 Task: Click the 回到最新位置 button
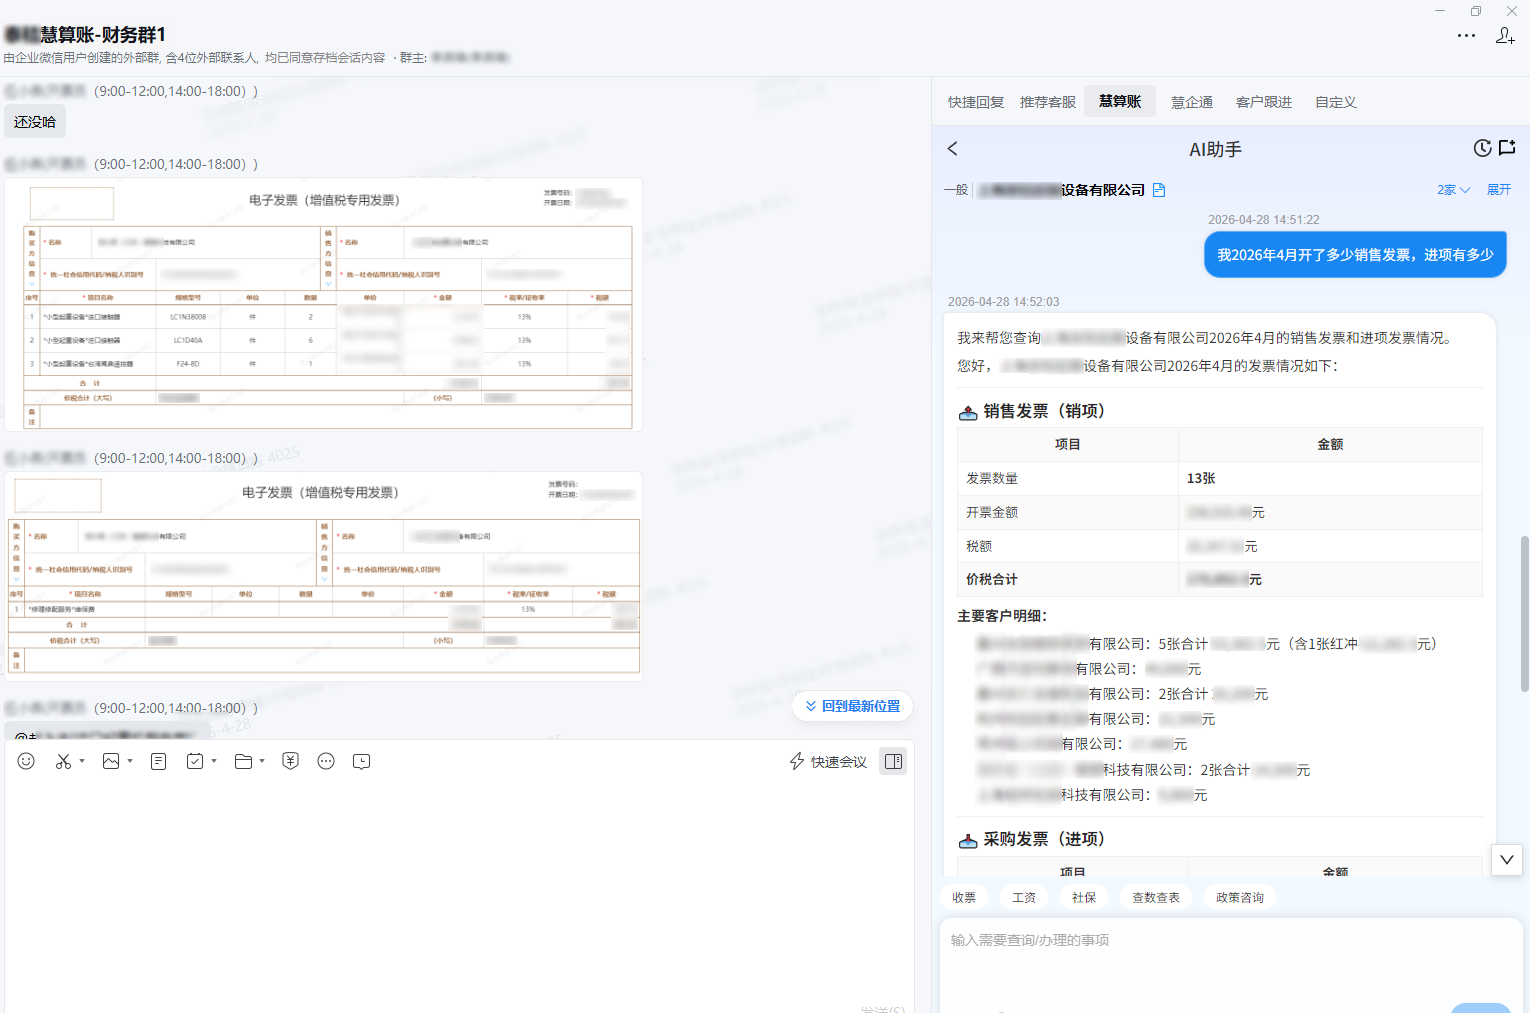[853, 706]
